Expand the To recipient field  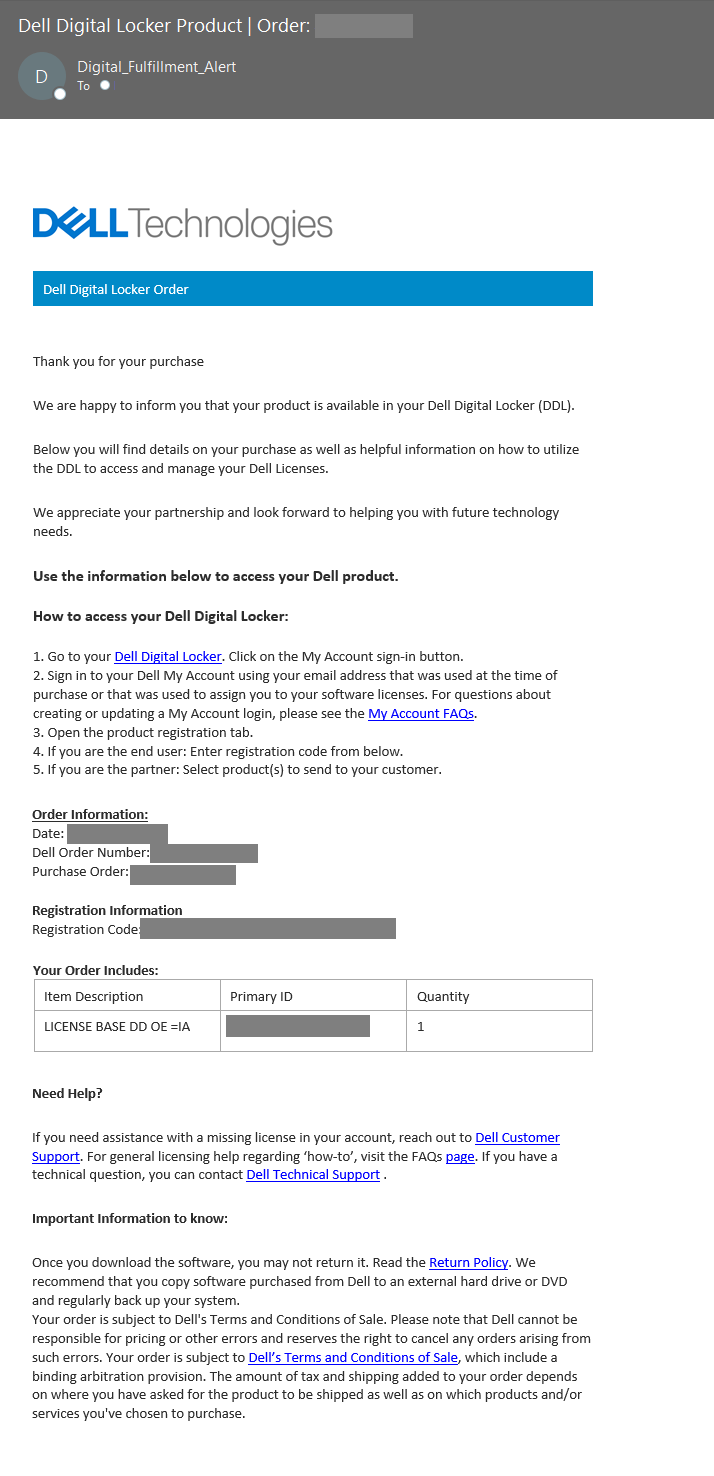(104, 86)
